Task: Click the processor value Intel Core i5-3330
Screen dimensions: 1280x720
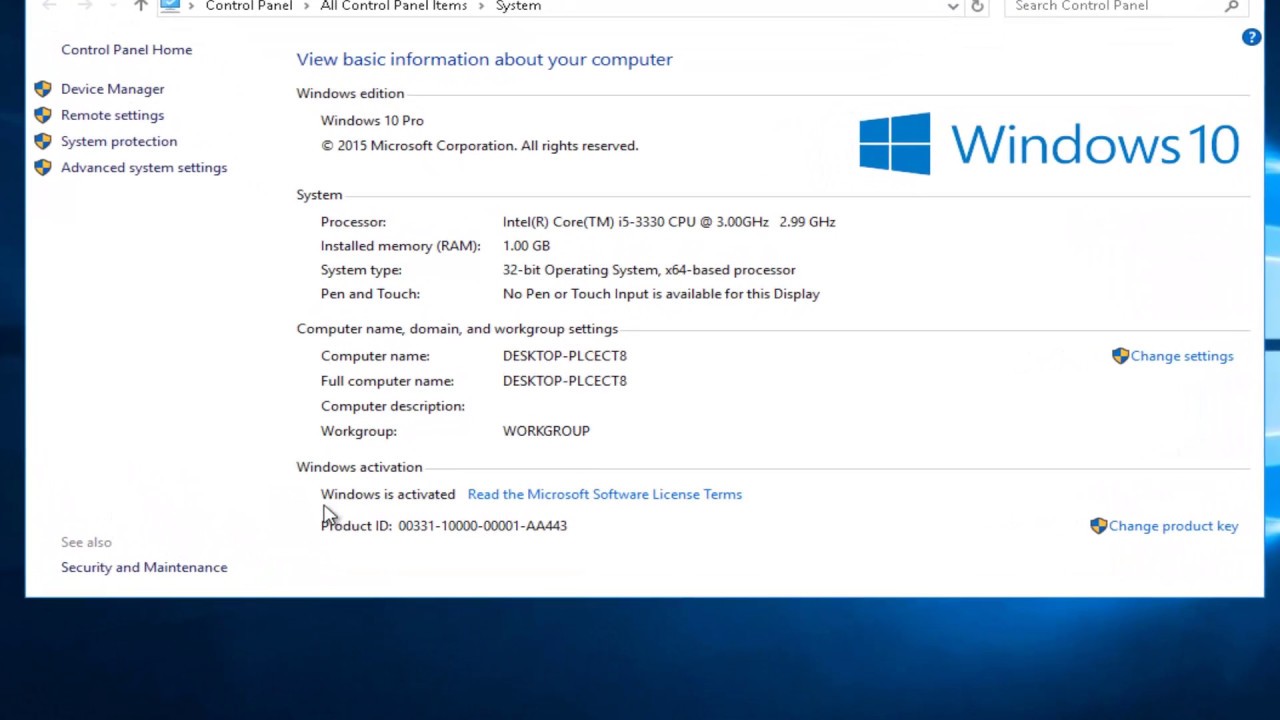Action: pyautogui.click(x=669, y=221)
